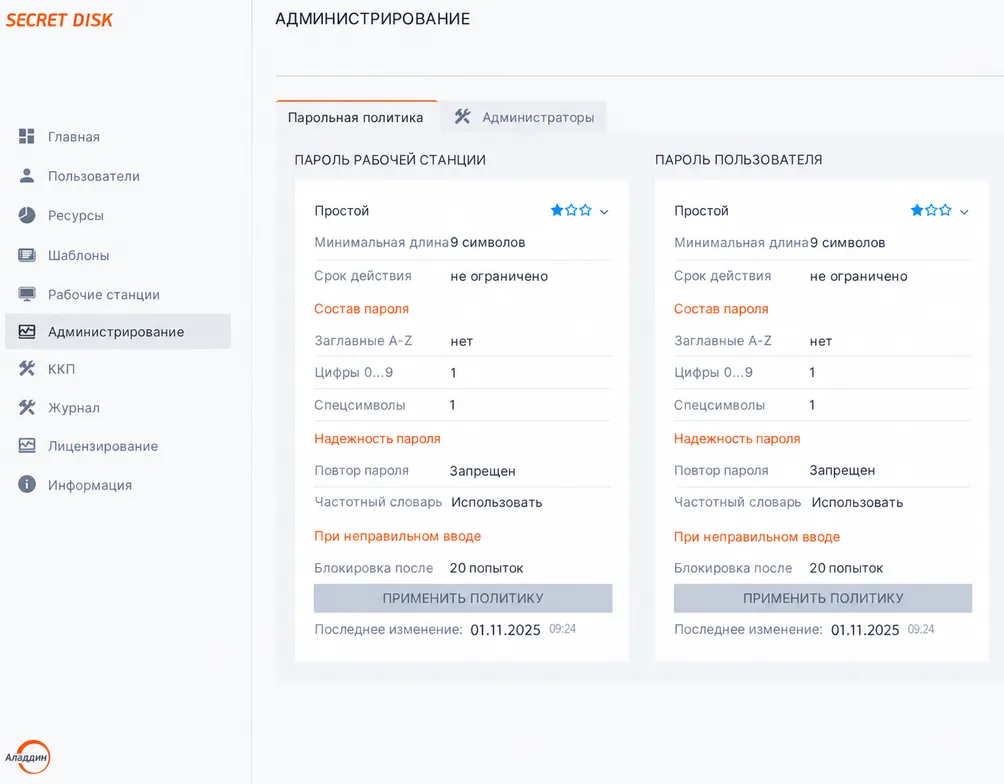
Task: Click Состав пароля heading in user card
Action: tap(721, 309)
